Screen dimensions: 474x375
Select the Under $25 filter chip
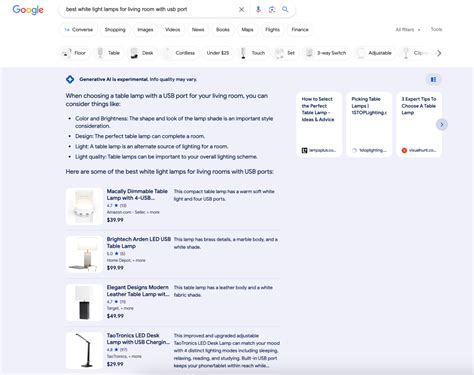click(x=218, y=53)
